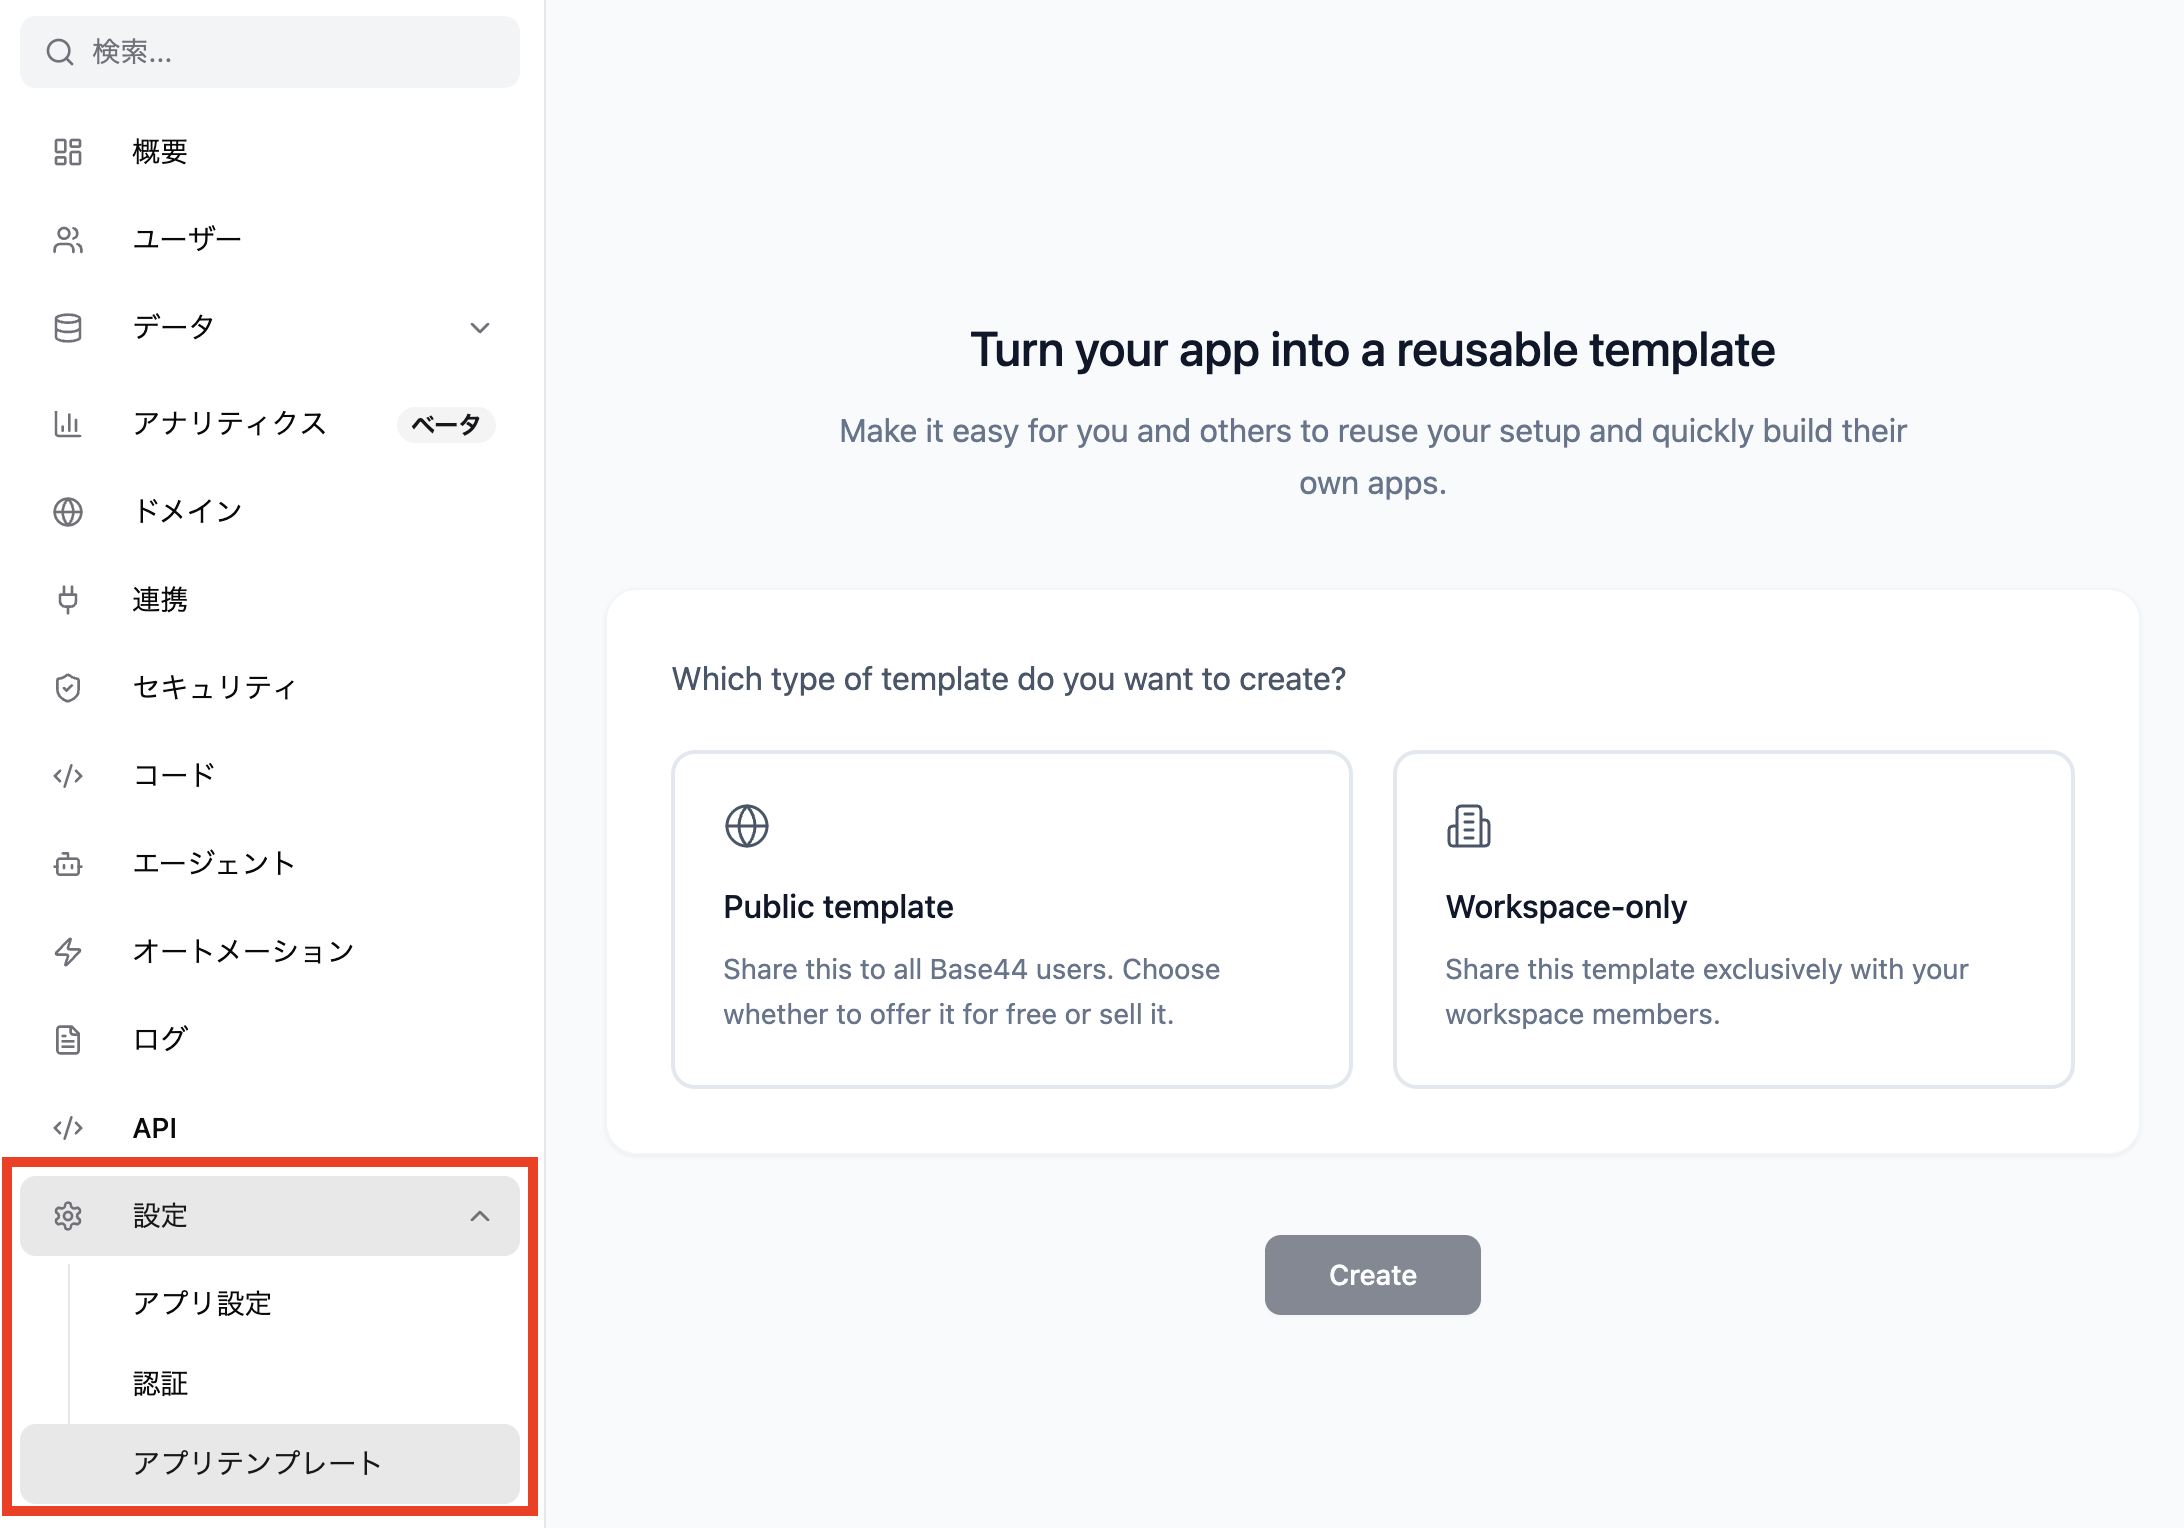Open the アプリ設定 submenu item
Image resolution: width=2184 pixels, height=1528 pixels.
pyautogui.click(x=203, y=1304)
